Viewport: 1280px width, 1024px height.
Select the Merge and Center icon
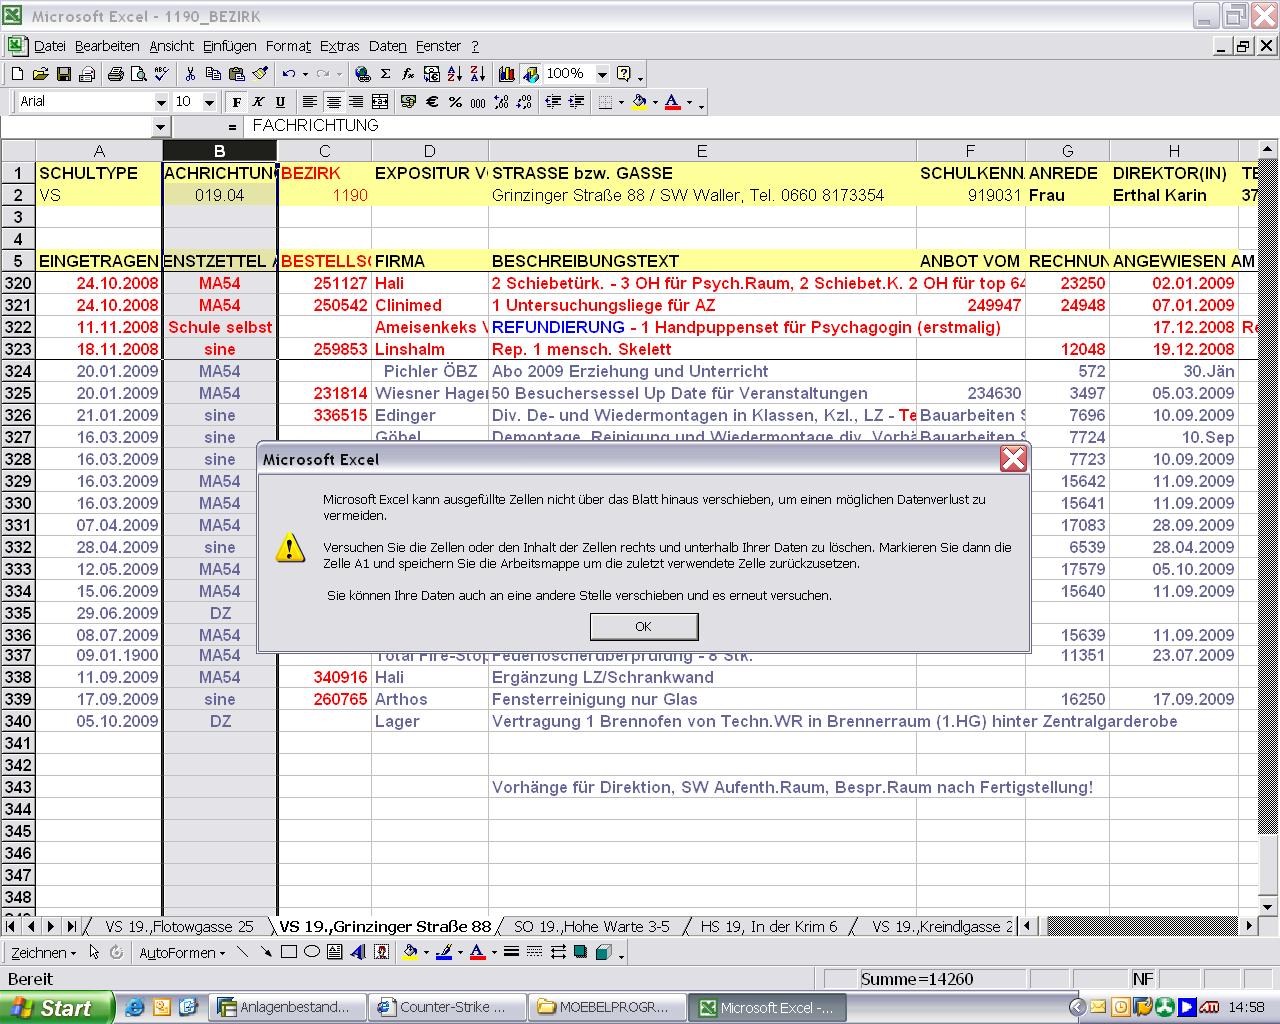[x=380, y=102]
